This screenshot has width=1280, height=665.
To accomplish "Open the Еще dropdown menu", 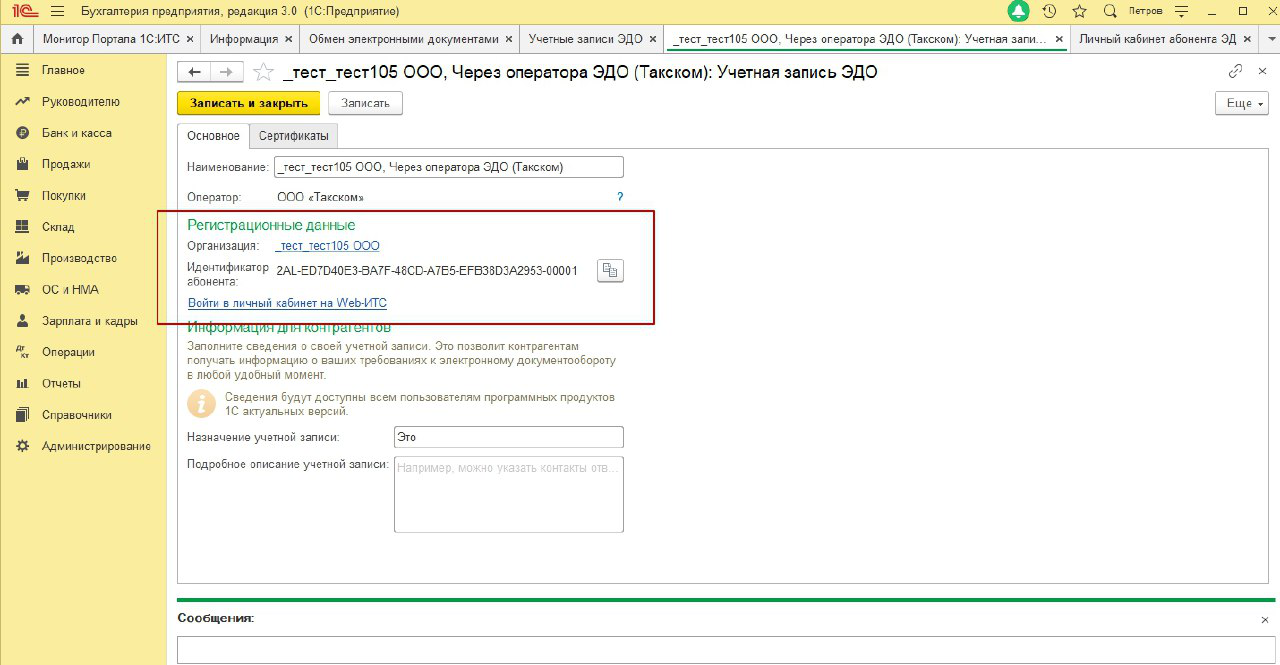I will pyautogui.click(x=1242, y=103).
